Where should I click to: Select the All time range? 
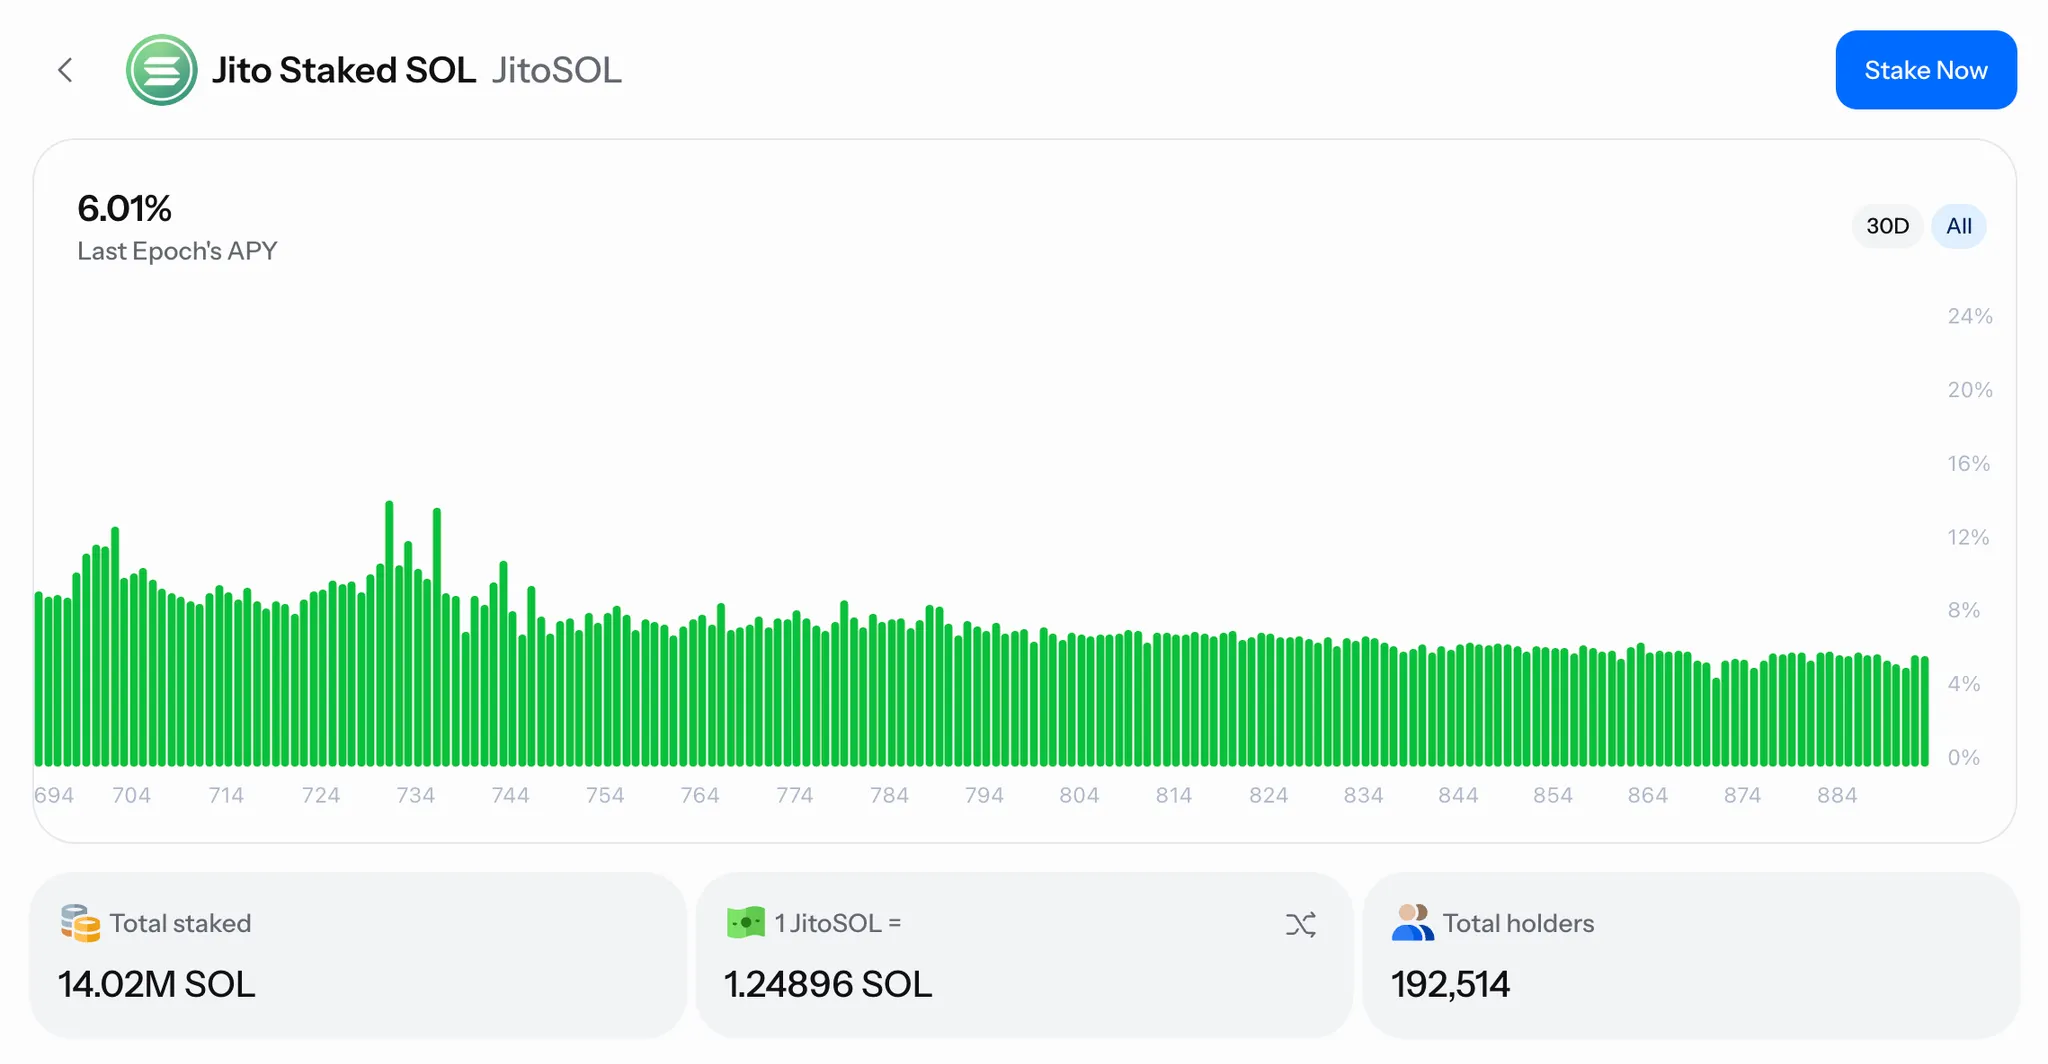tap(1958, 226)
